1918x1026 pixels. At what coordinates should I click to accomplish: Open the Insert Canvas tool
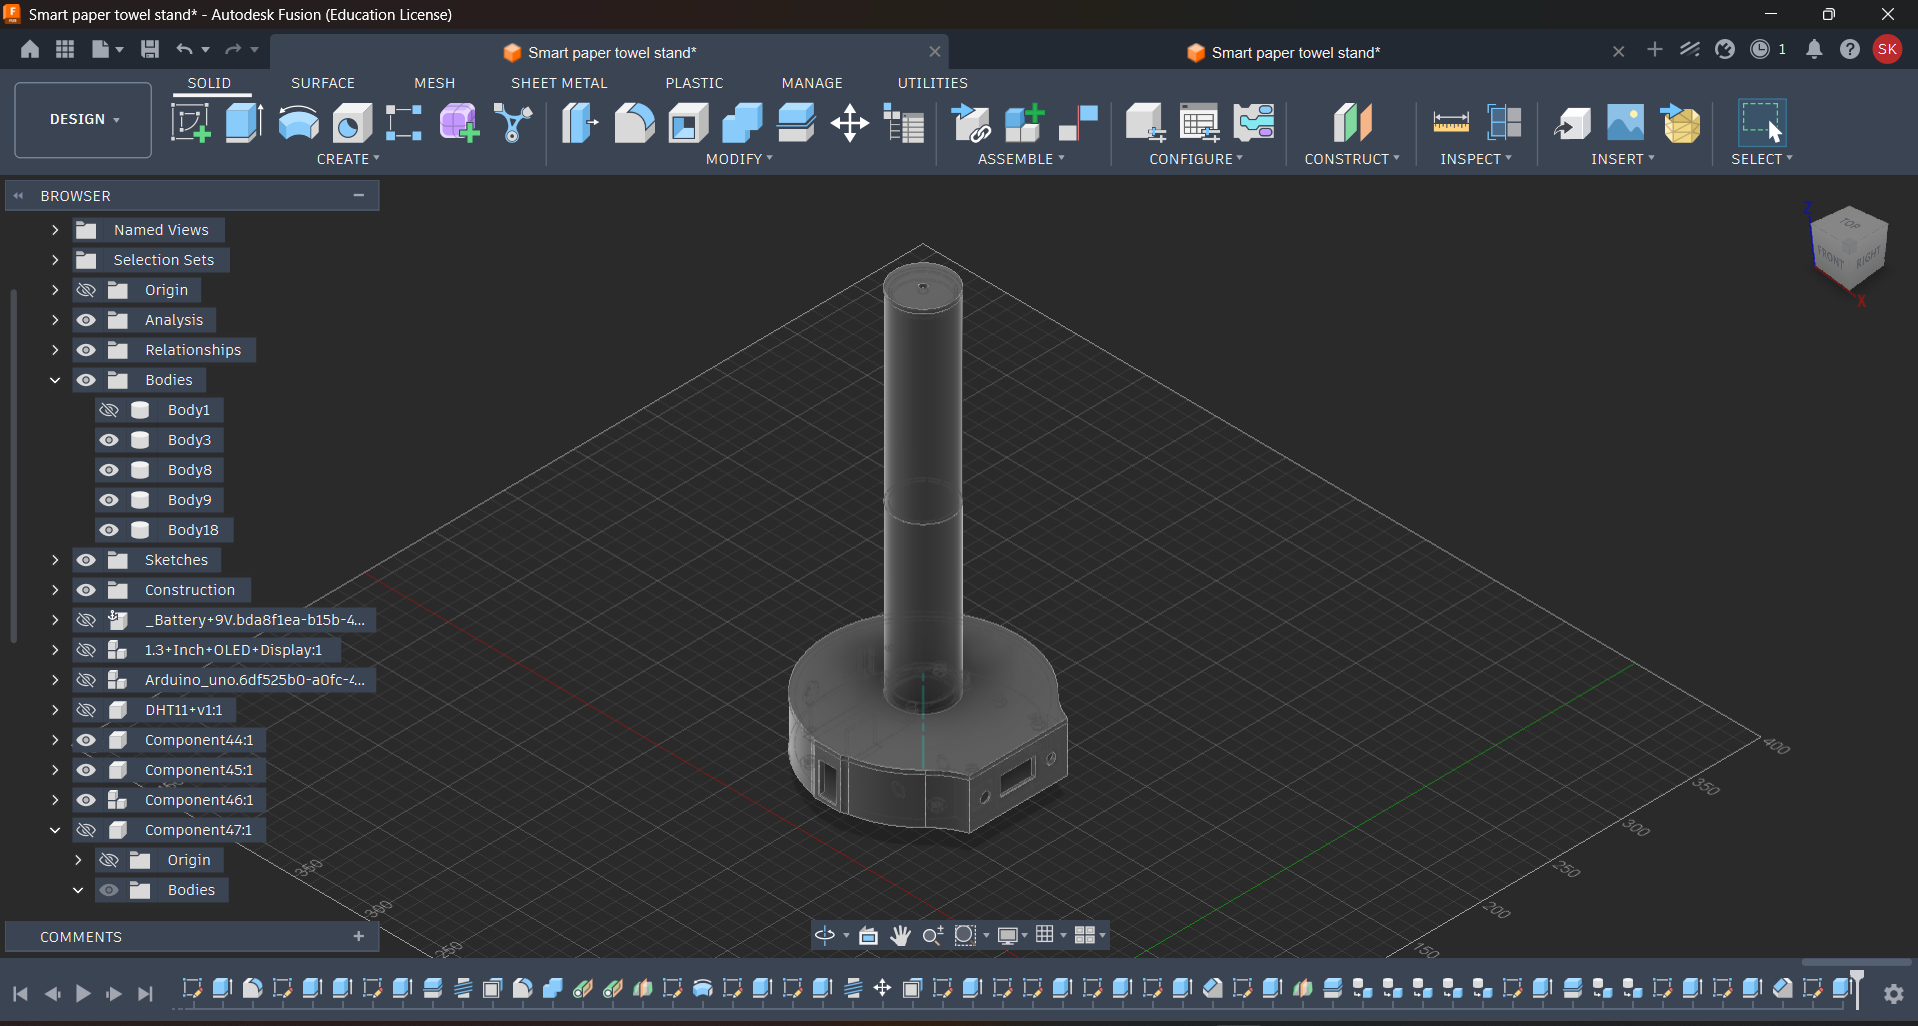coord(1626,123)
